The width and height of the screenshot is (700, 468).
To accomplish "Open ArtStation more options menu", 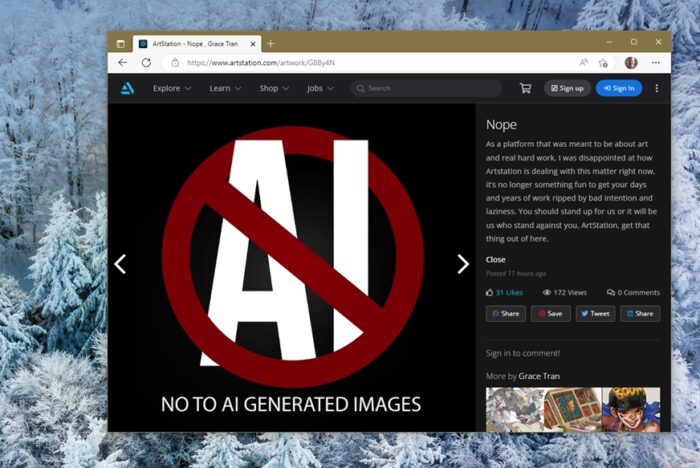I will (656, 88).
